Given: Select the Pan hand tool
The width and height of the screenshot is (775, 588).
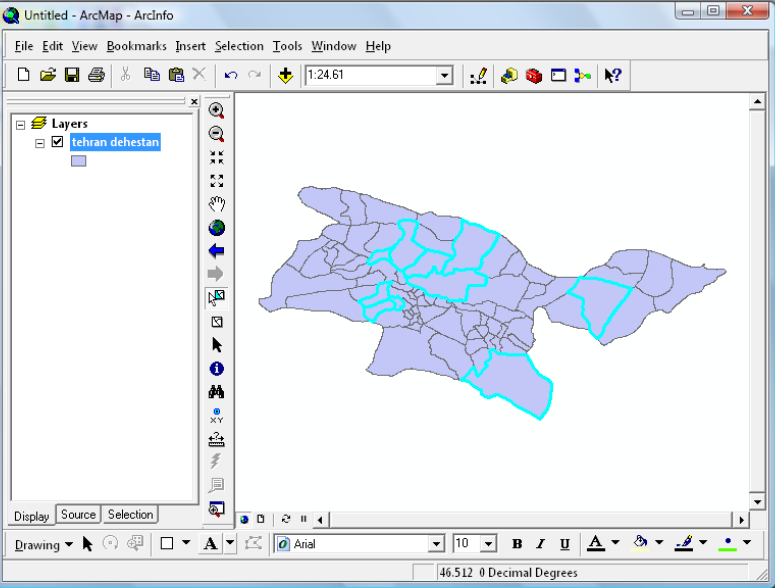Looking at the screenshot, I should [x=216, y=204].
